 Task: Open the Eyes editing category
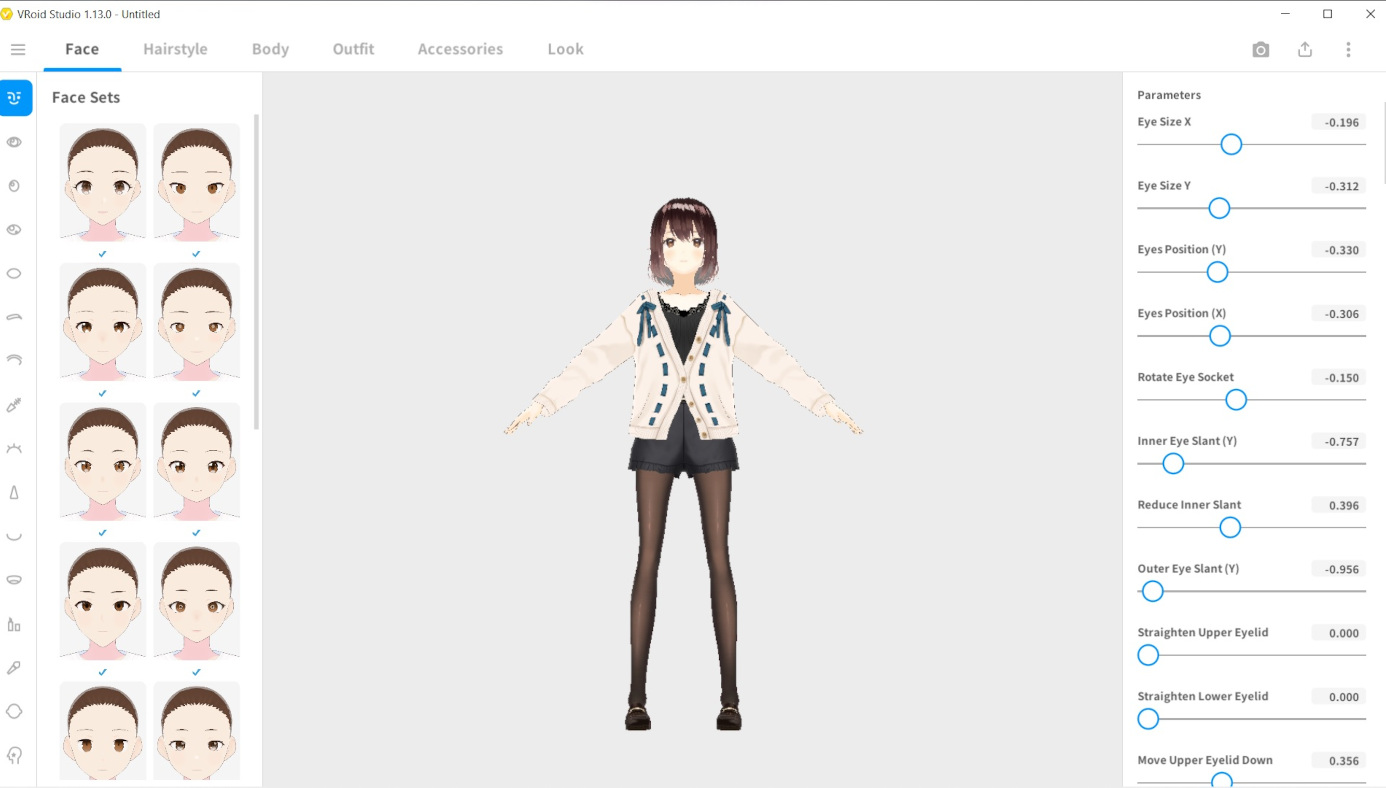point(15,141)
